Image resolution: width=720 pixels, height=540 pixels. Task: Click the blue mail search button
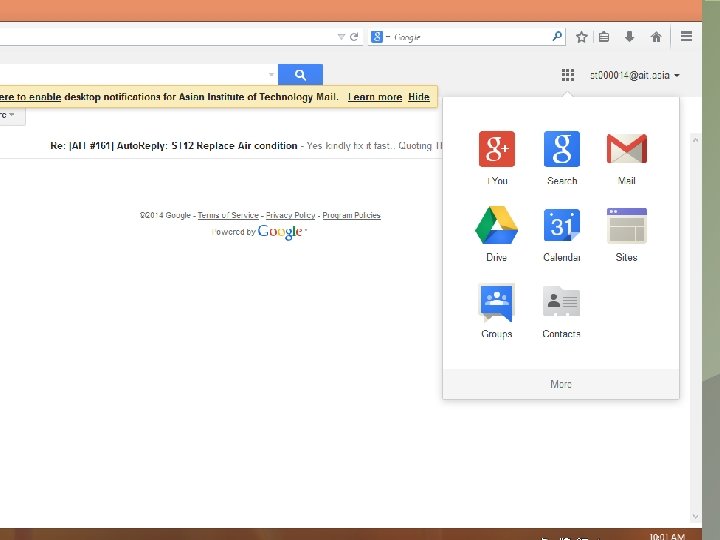coord(300,74)
